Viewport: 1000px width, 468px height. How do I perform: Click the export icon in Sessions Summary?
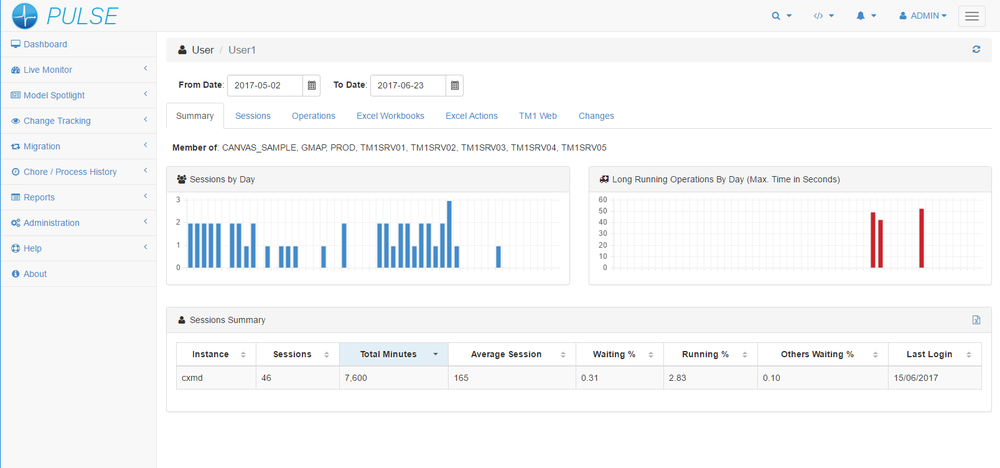coord(976,320)
